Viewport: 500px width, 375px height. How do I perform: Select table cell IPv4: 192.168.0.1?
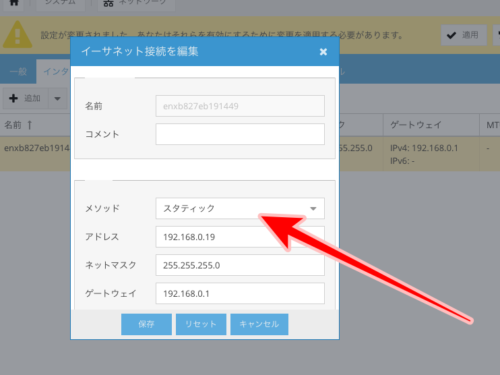click(x=424, y=148)
